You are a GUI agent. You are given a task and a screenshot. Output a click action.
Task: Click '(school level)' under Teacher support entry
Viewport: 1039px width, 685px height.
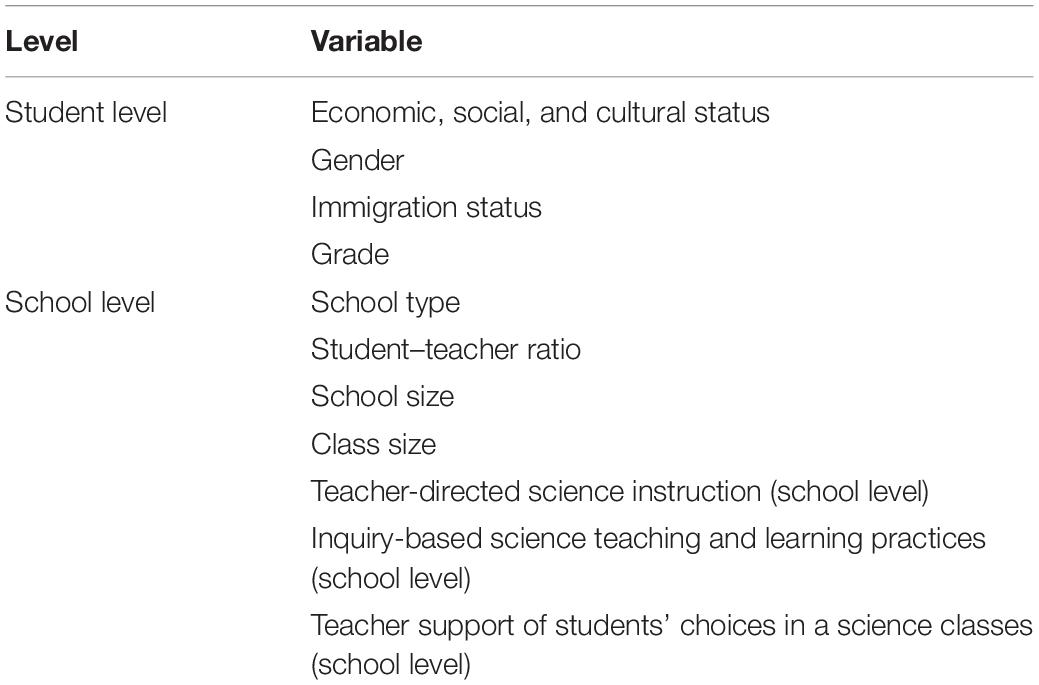(390, 664)
